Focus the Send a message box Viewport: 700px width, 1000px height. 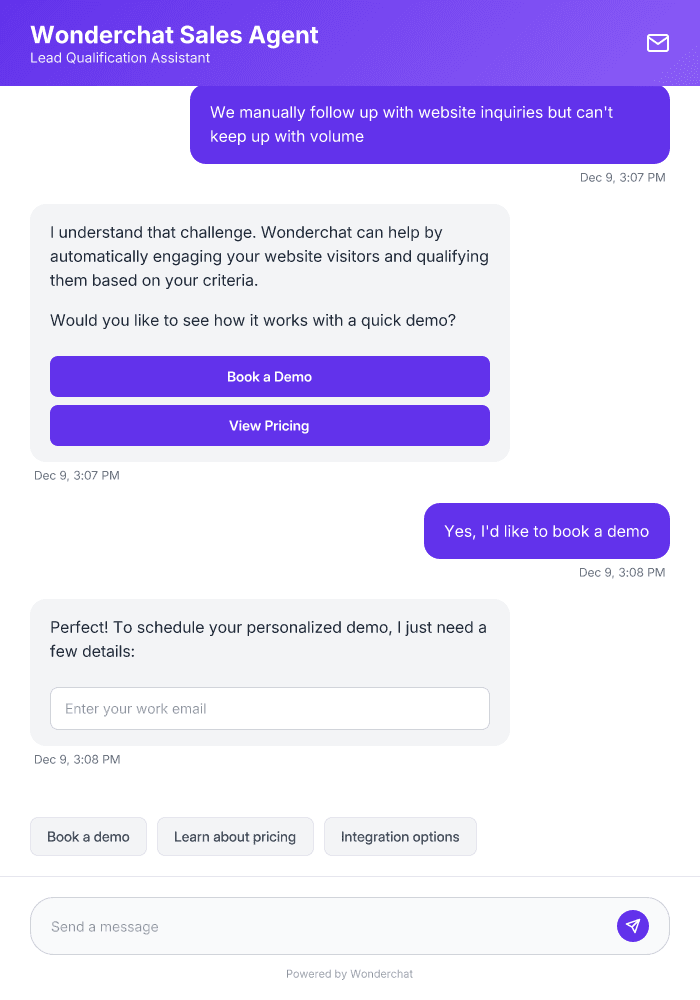[x=300, y=925]
